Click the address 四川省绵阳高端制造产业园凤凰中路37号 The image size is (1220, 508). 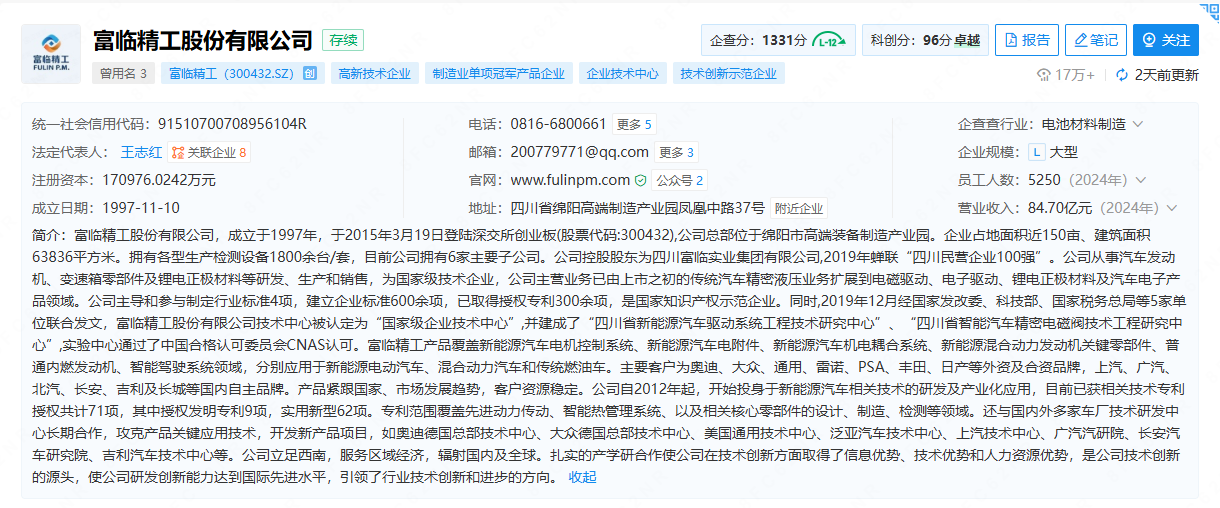point(637,209)
